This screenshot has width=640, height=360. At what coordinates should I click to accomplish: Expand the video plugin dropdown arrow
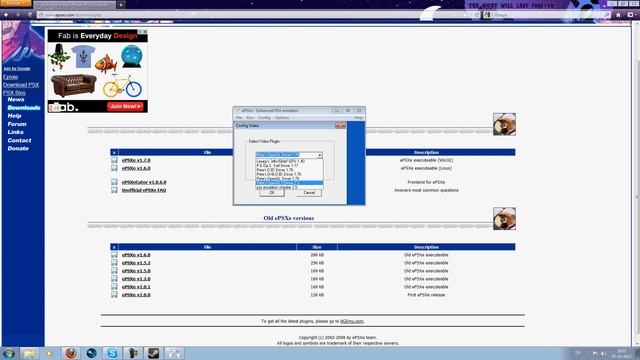[x=320, y=155]
